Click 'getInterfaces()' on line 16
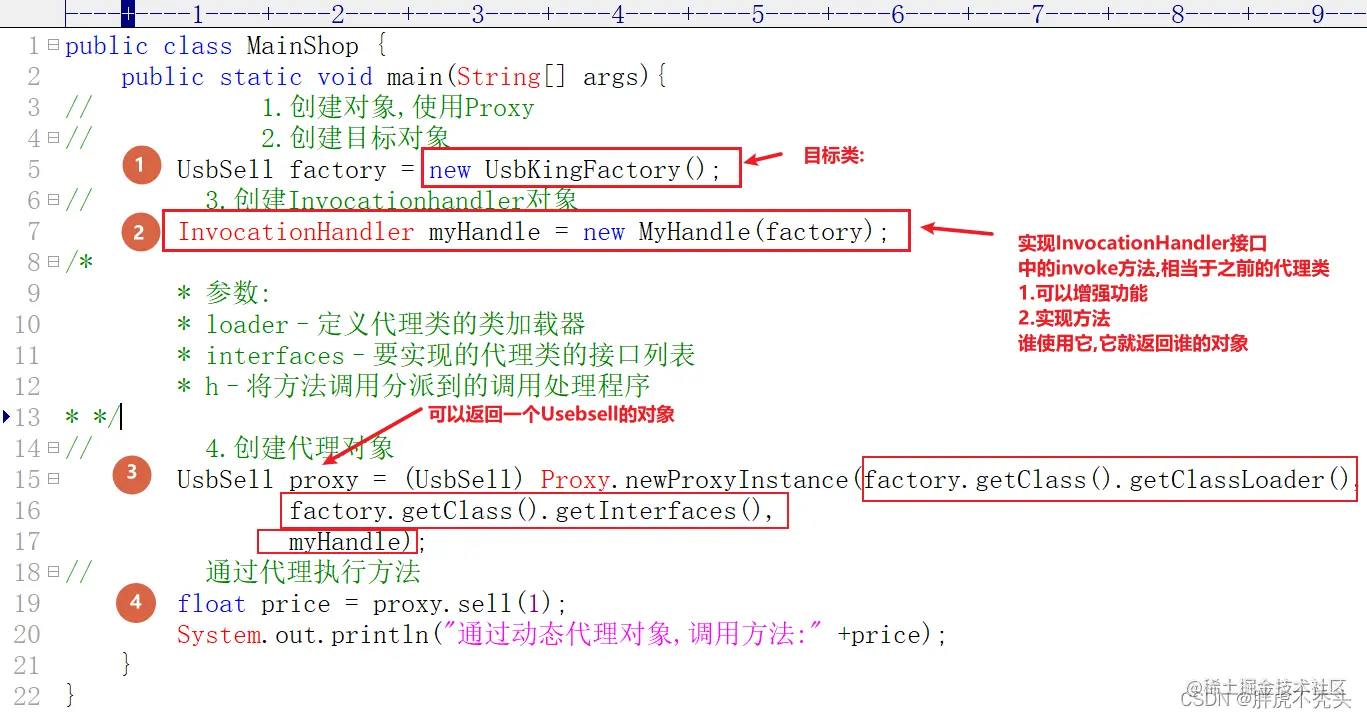Viewport: 1367px width, 718px height. (659, 511)
